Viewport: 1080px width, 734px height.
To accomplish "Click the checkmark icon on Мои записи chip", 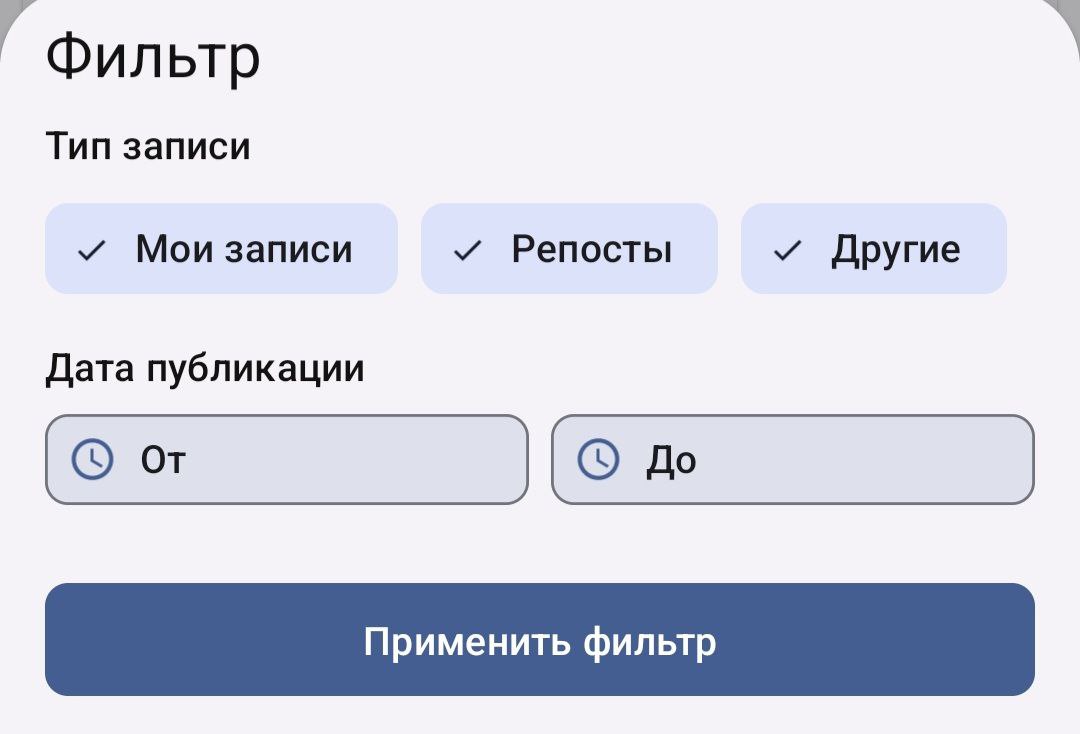I will pyautogui.click(x=92, y=250).
